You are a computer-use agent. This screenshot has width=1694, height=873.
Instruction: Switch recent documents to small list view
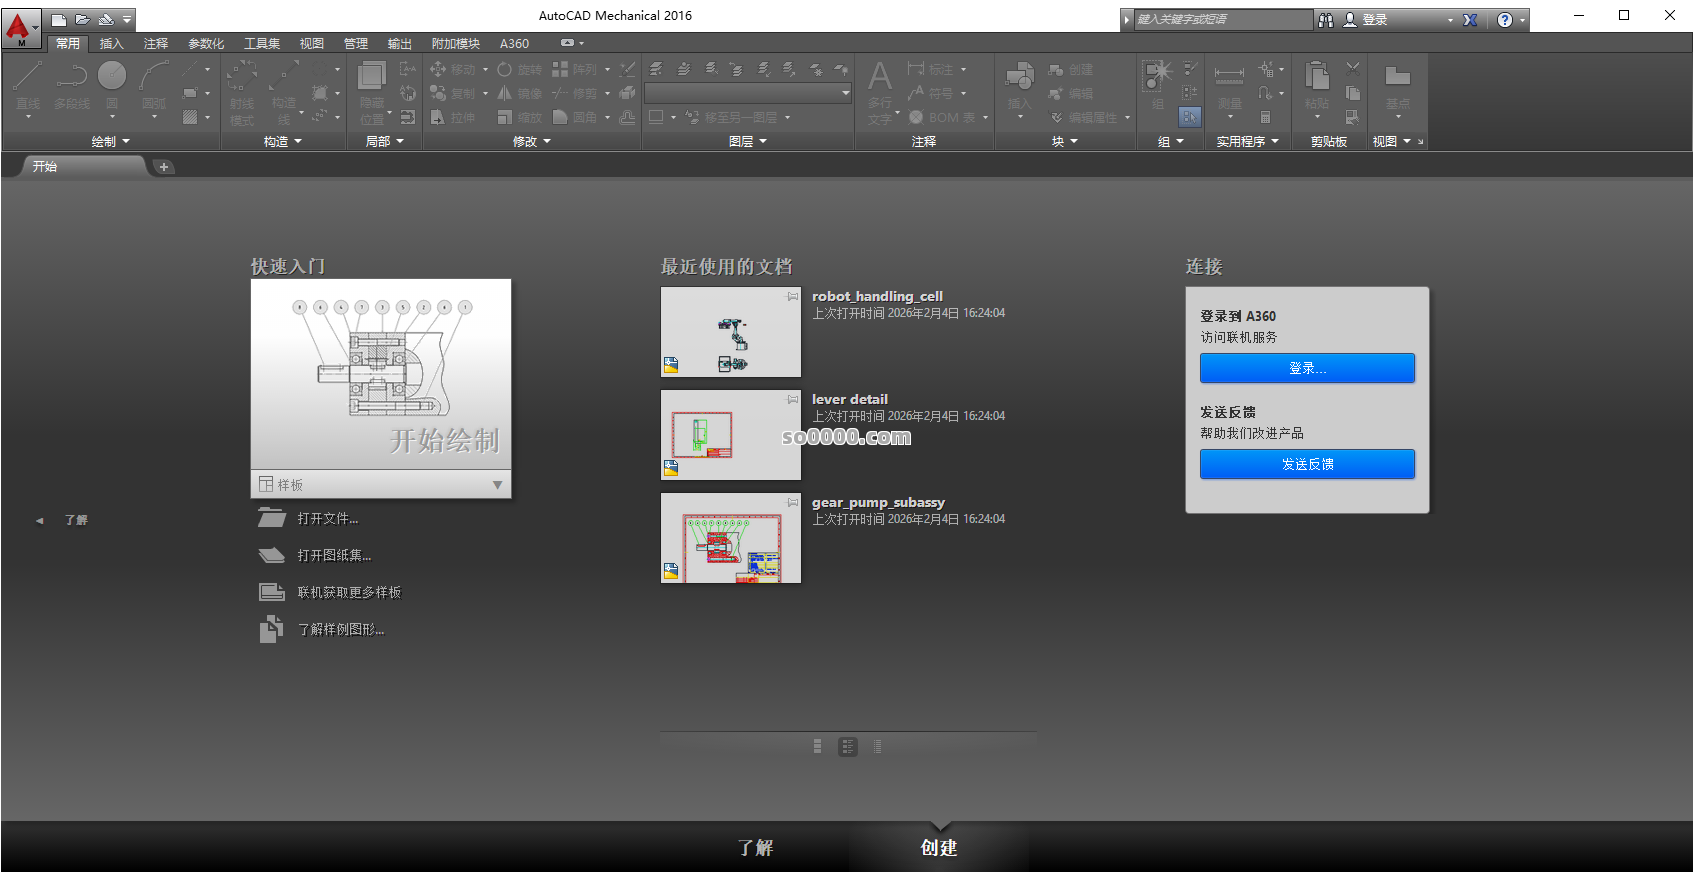pyautogui.click(x=877, y=747)
